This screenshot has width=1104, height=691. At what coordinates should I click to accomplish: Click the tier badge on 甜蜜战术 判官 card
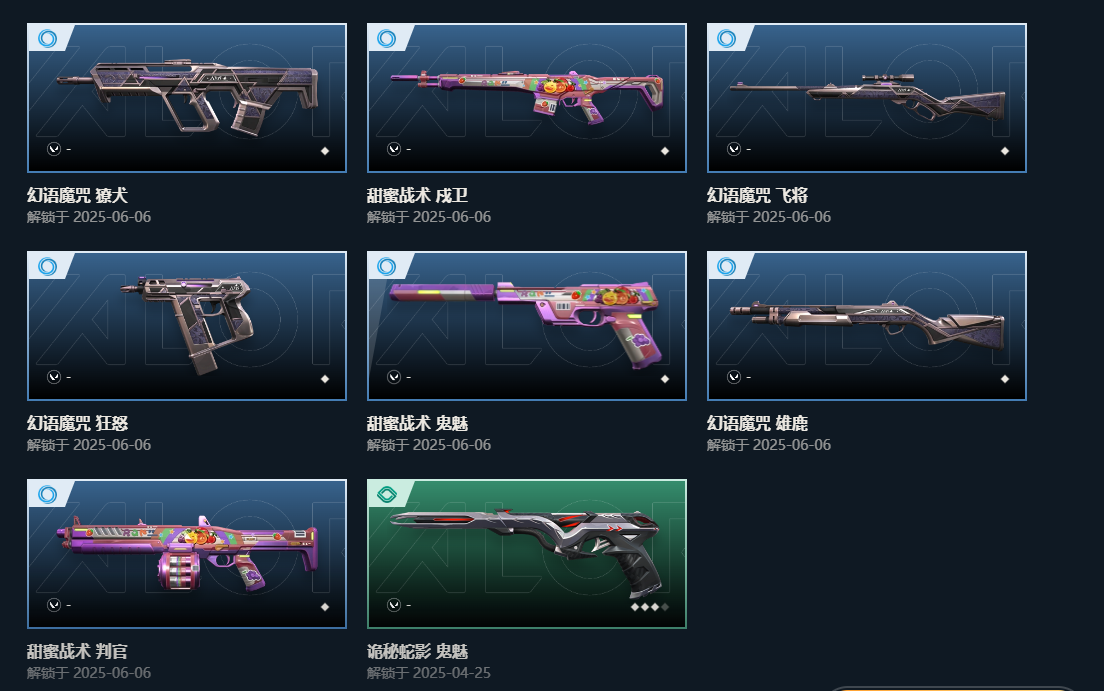pos(48,494)
